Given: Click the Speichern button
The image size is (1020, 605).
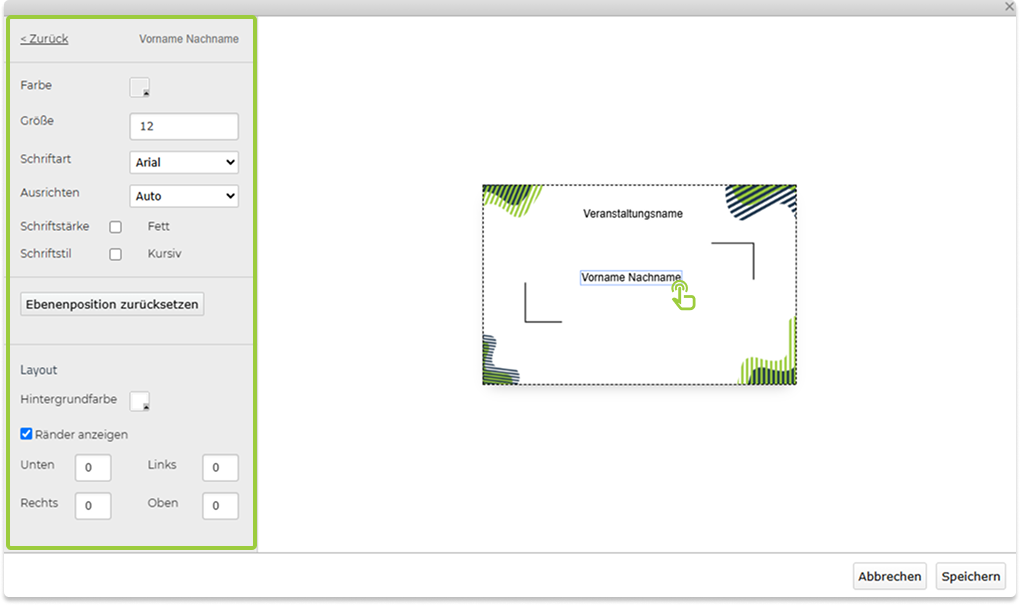Looking at the screenshot, I should tap(970, 576).
